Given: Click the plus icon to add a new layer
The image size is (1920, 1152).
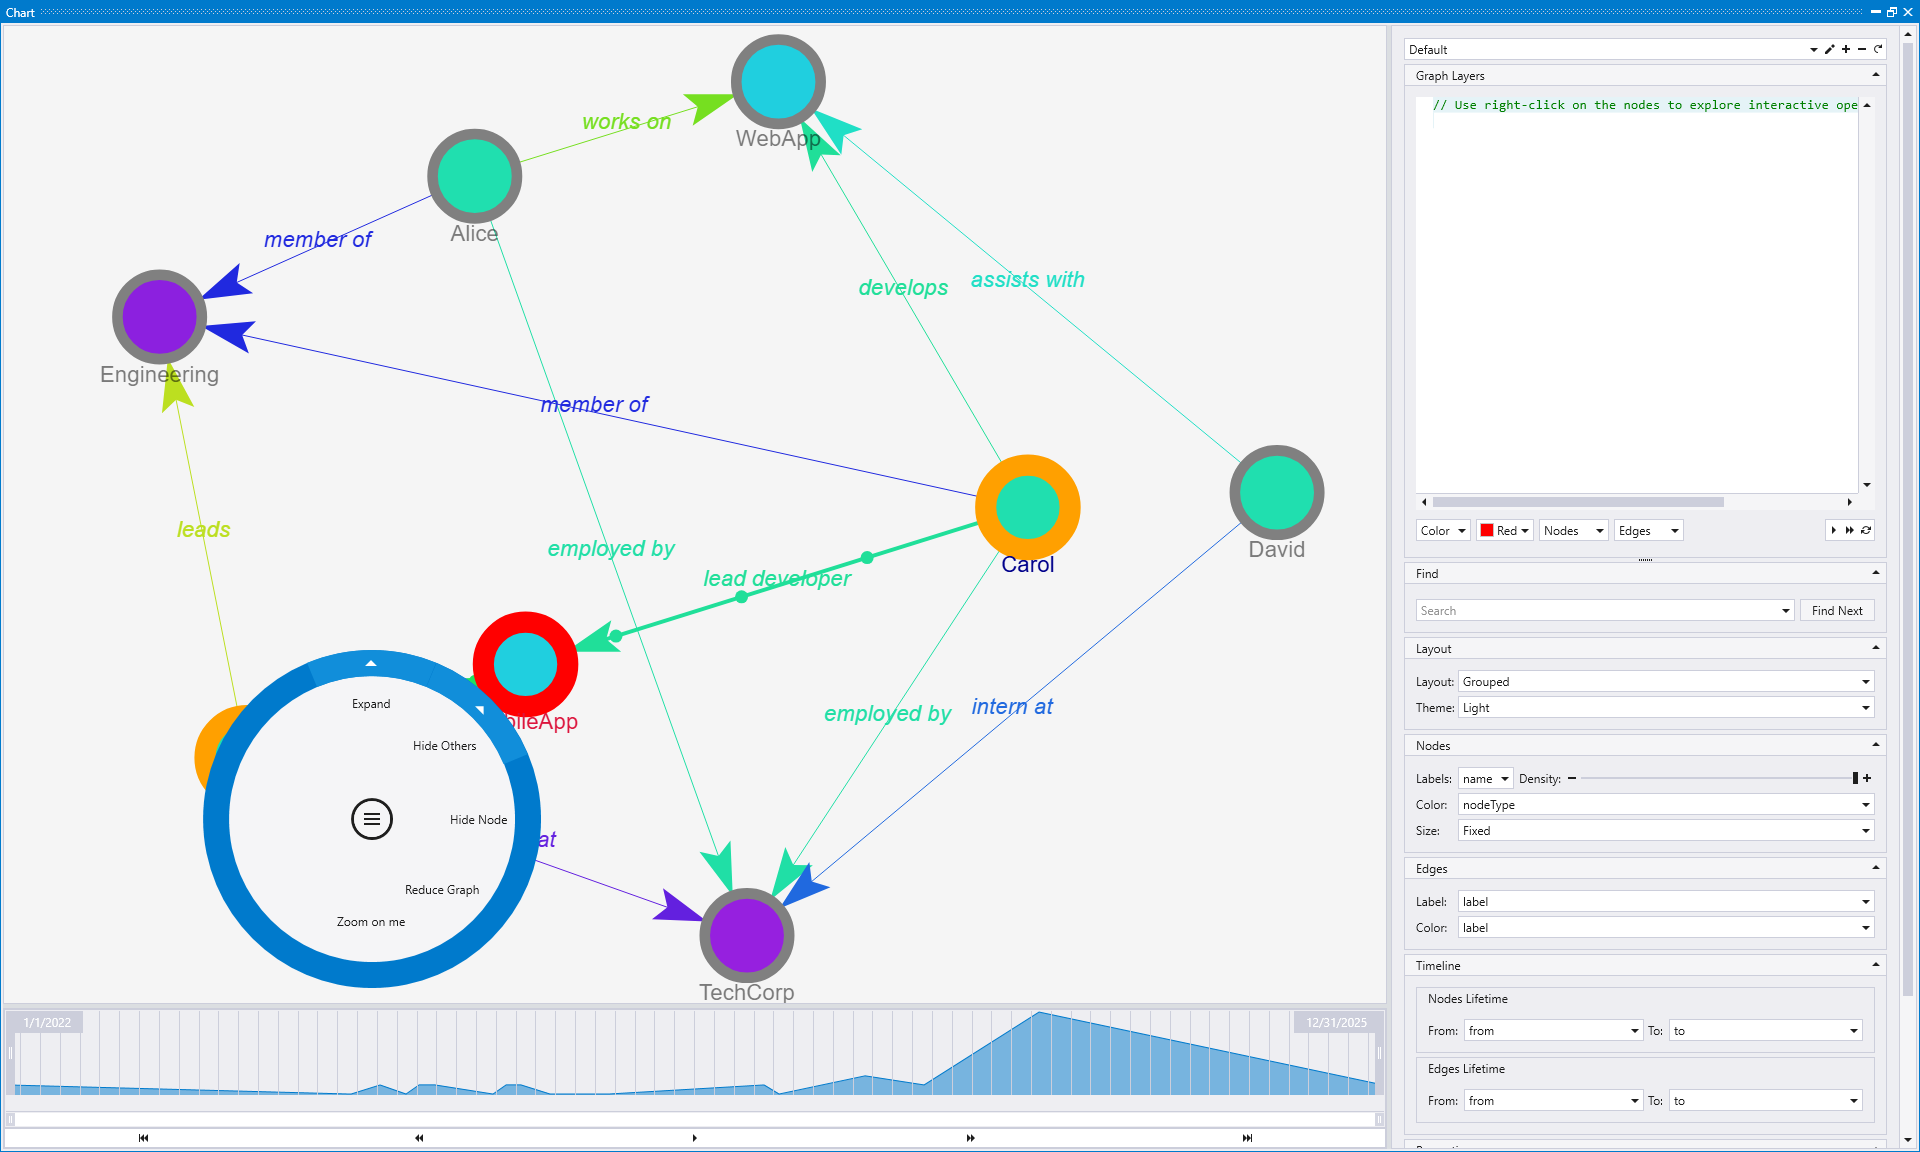Looking at the screenshot, I should tap(1846, 49).
